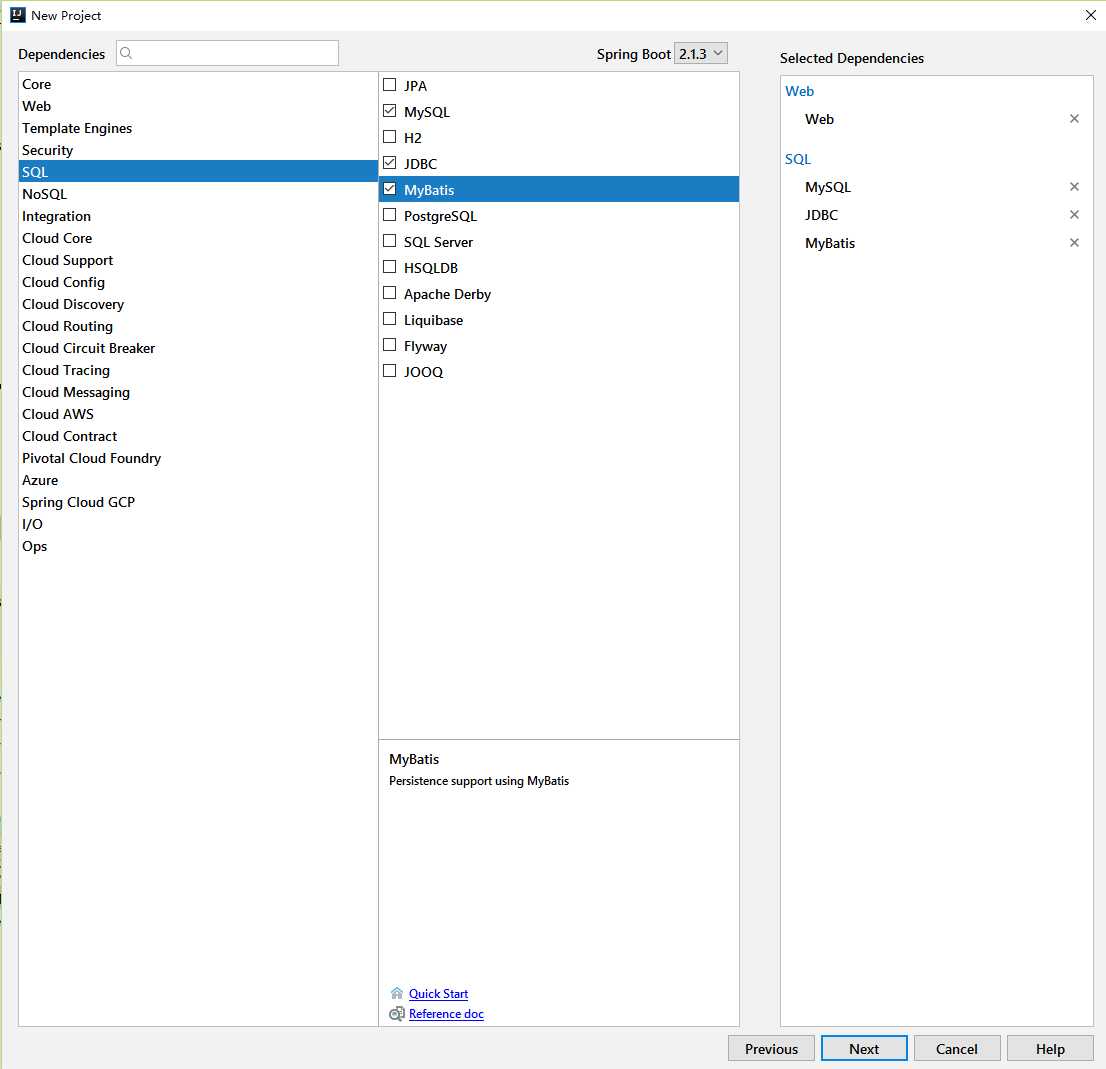Remove MySQL from selected dependencies
The image size is (1106, 1069).
(x=1074, y=186)
